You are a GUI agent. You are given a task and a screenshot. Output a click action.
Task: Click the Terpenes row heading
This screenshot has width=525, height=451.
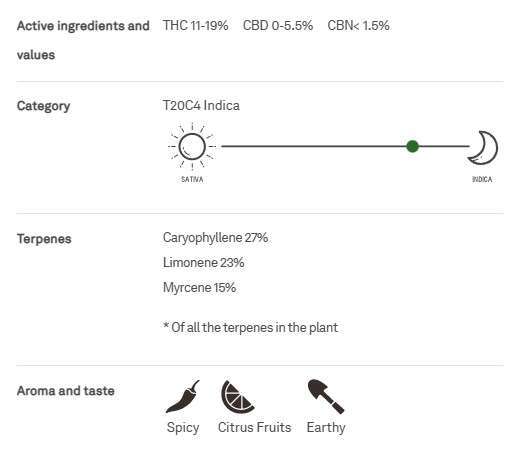coord(44,239)
